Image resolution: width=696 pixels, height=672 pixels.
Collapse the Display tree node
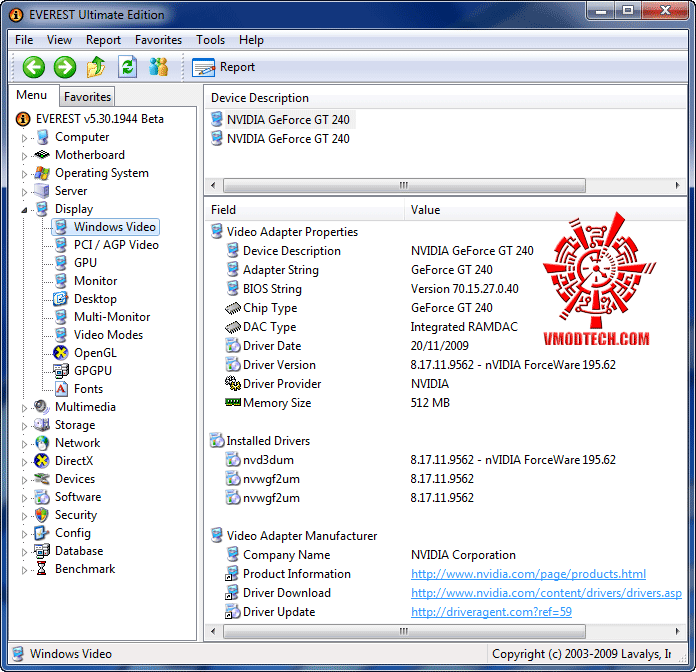click(x=24, y=210)
